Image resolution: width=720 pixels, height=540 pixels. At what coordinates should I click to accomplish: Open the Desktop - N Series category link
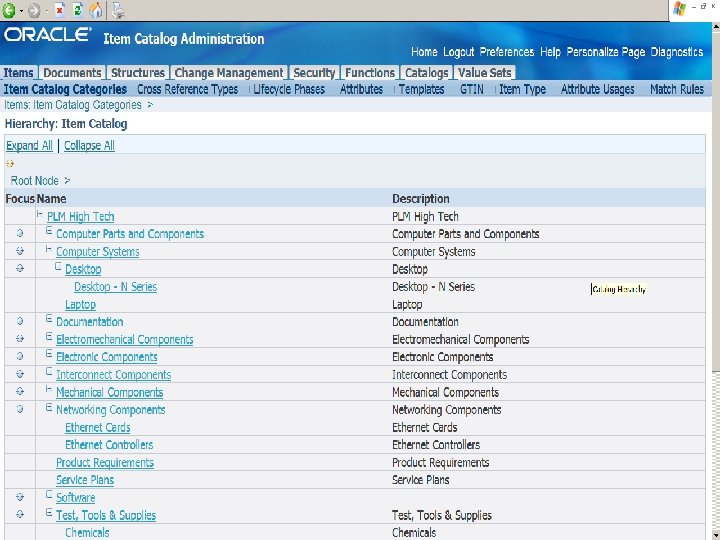[x=116, y=287]
